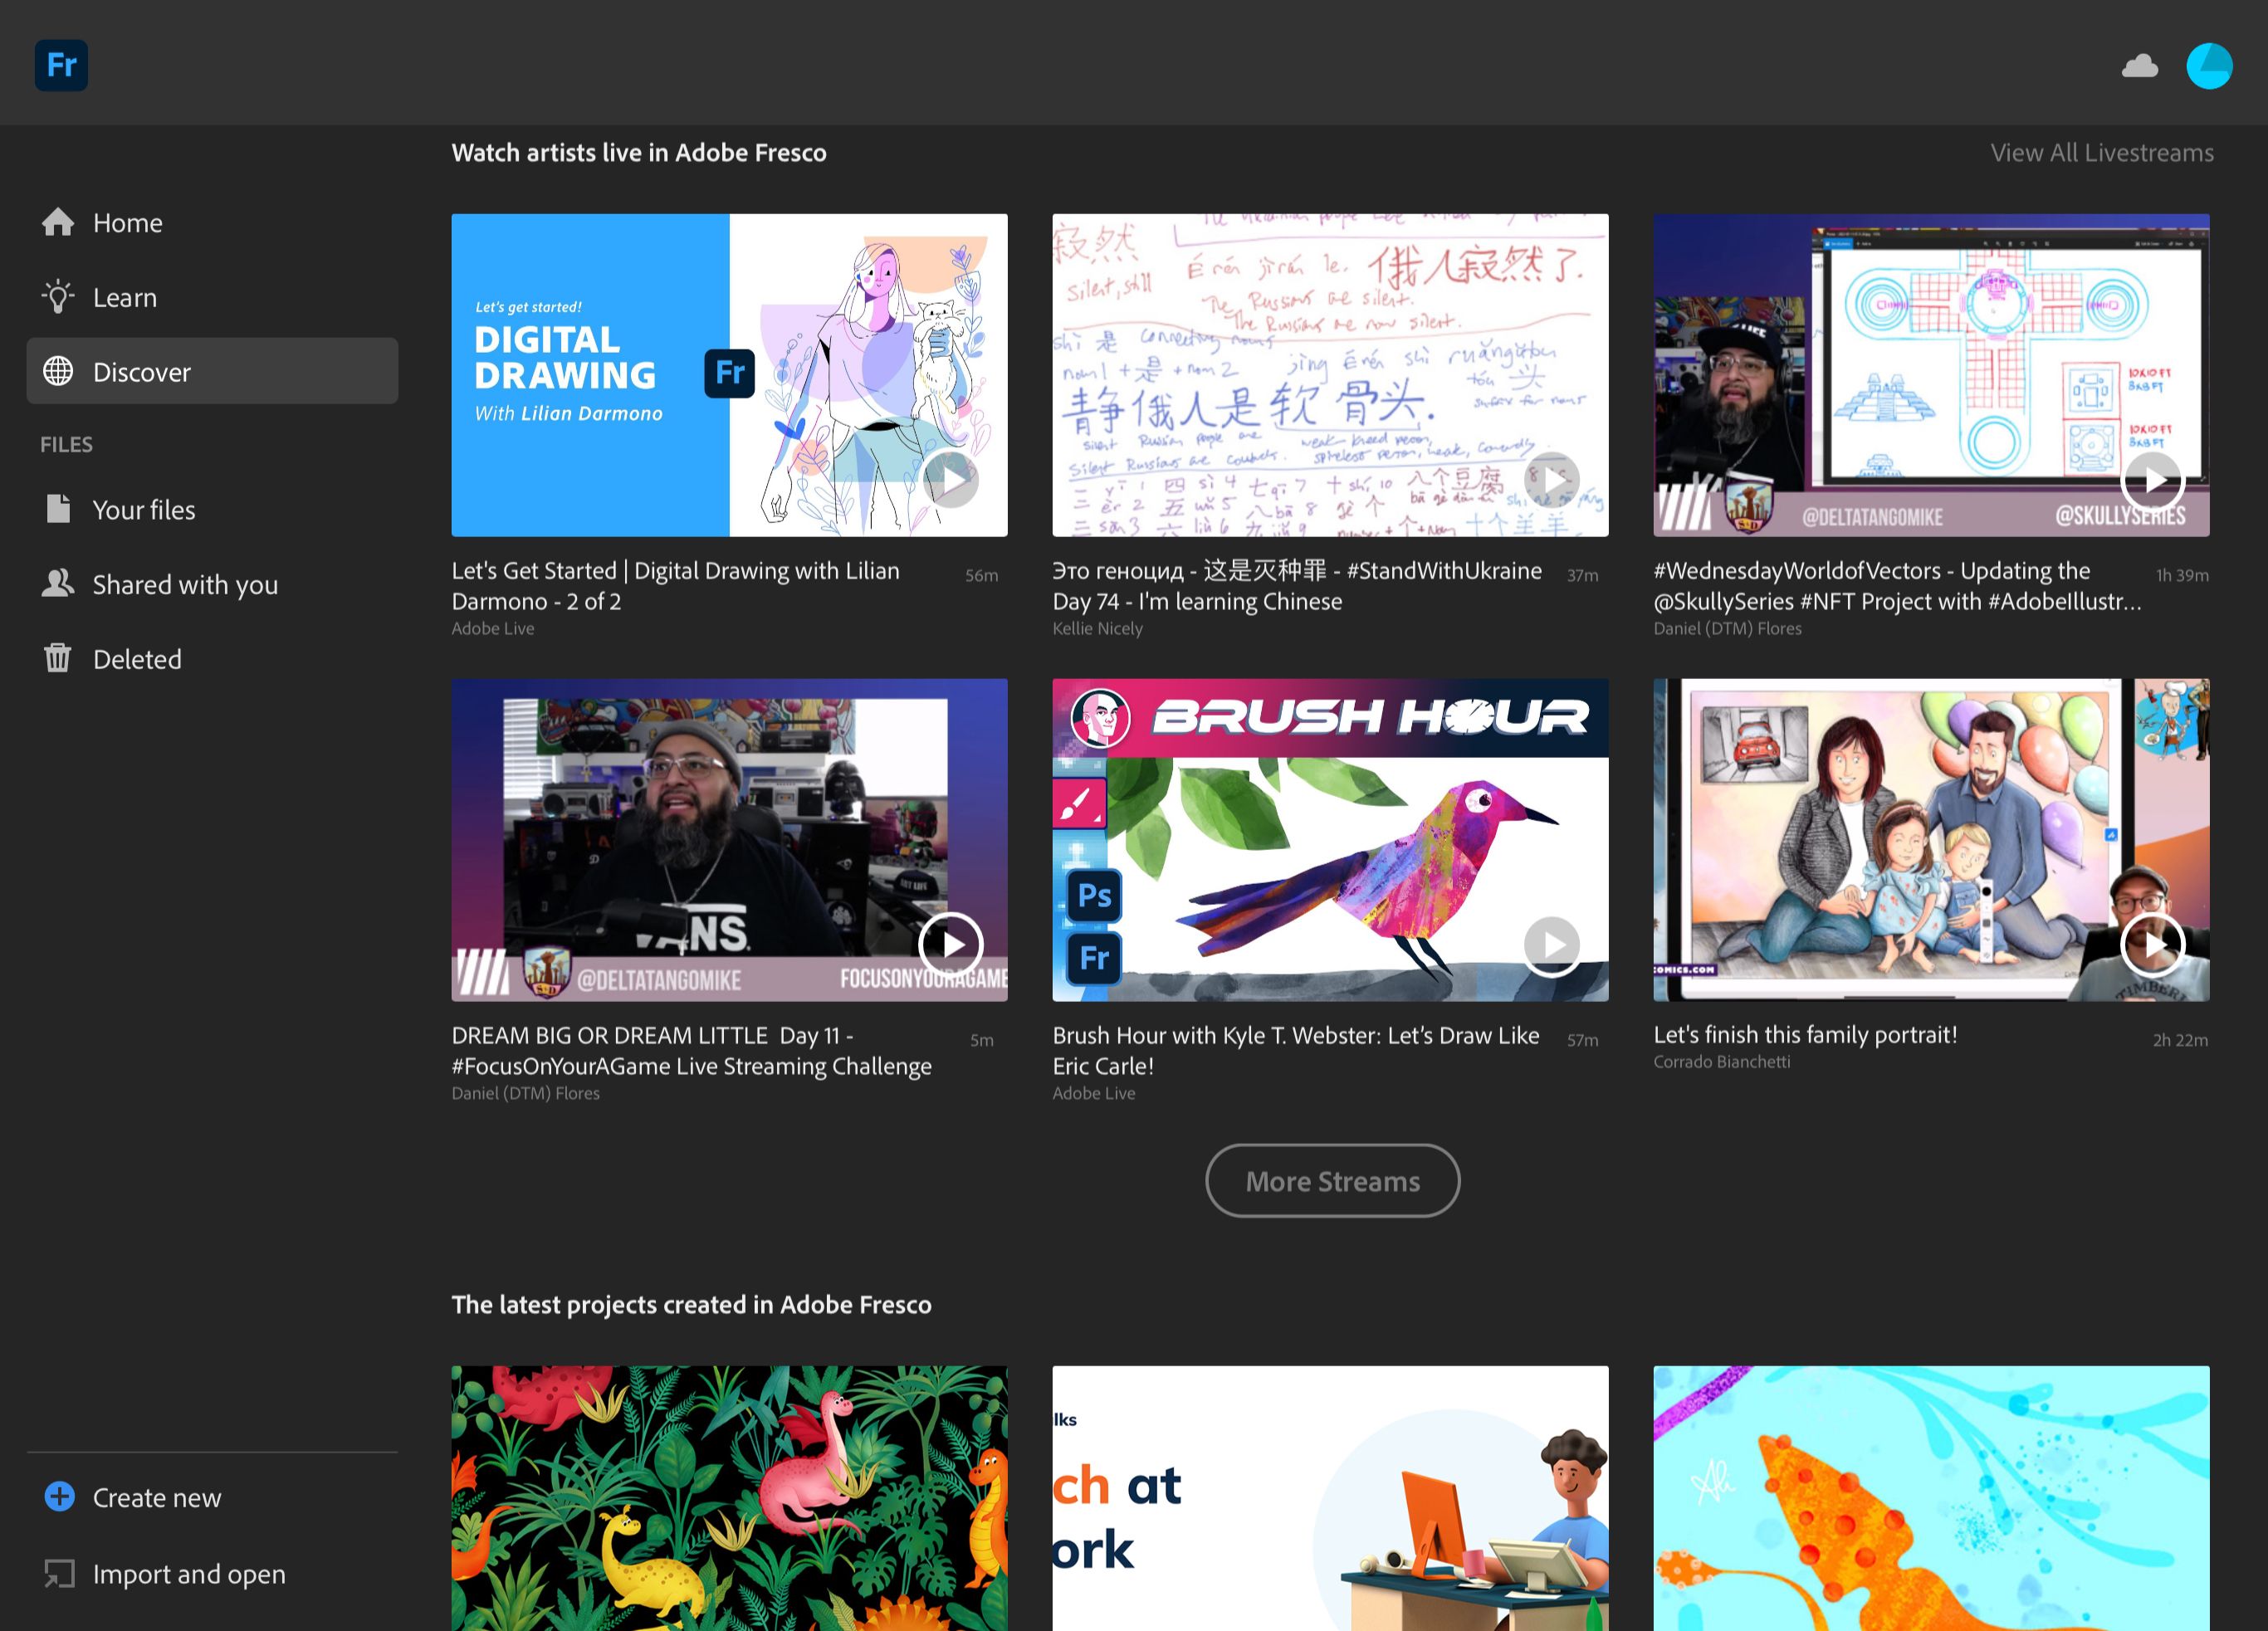
Task: Open the cloud sync status icon
Action: tap(2139, 66)
